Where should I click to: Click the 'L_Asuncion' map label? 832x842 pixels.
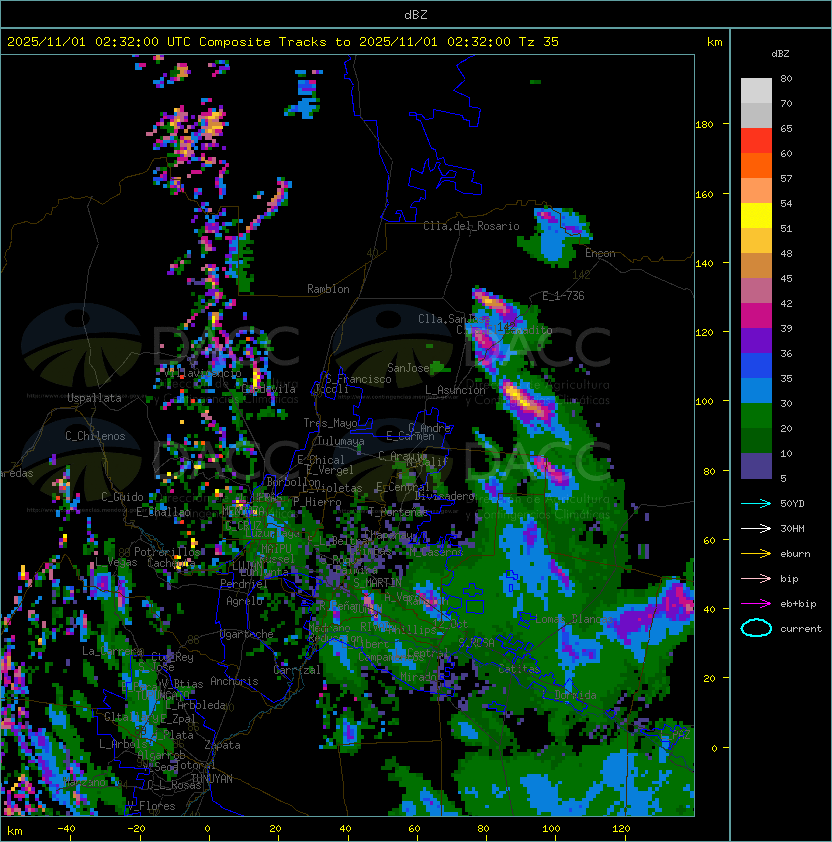(x=455, y=390)
